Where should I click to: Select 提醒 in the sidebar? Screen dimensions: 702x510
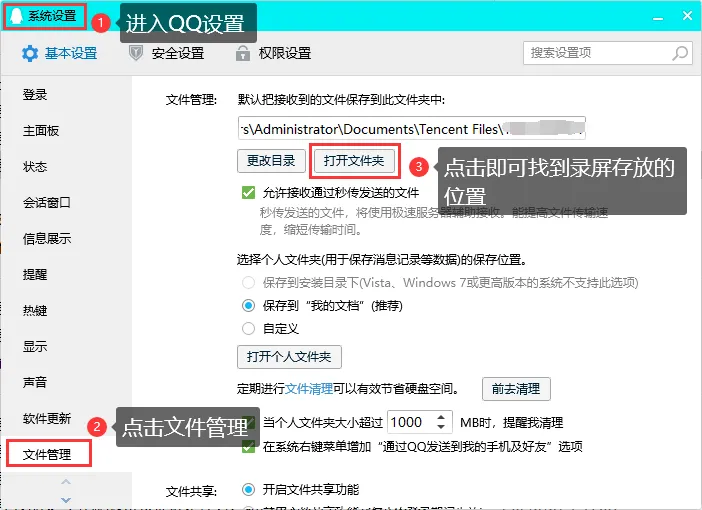tap(35, 274)
